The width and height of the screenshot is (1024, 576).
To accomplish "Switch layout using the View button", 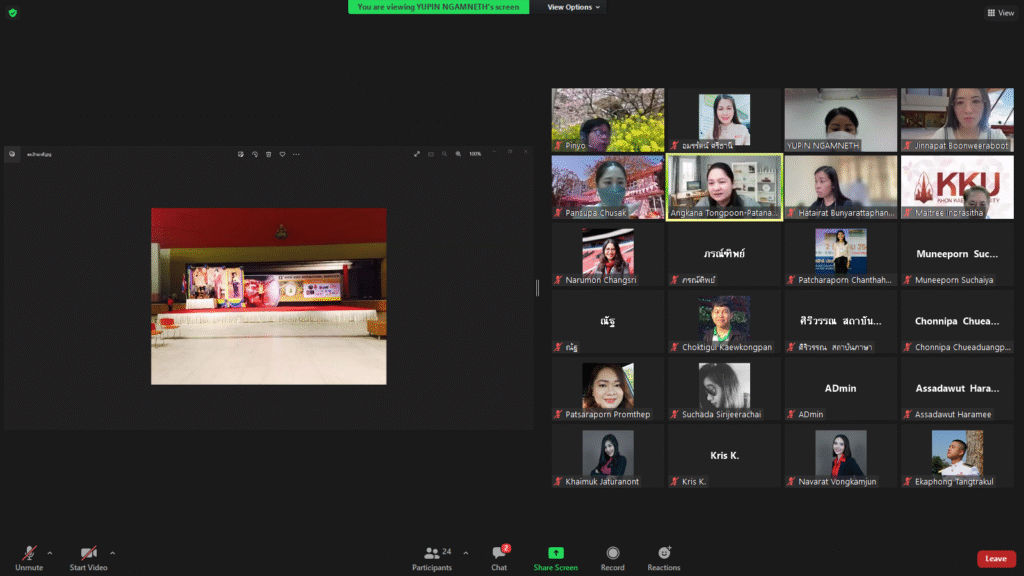I will [x=1001, y=13].
